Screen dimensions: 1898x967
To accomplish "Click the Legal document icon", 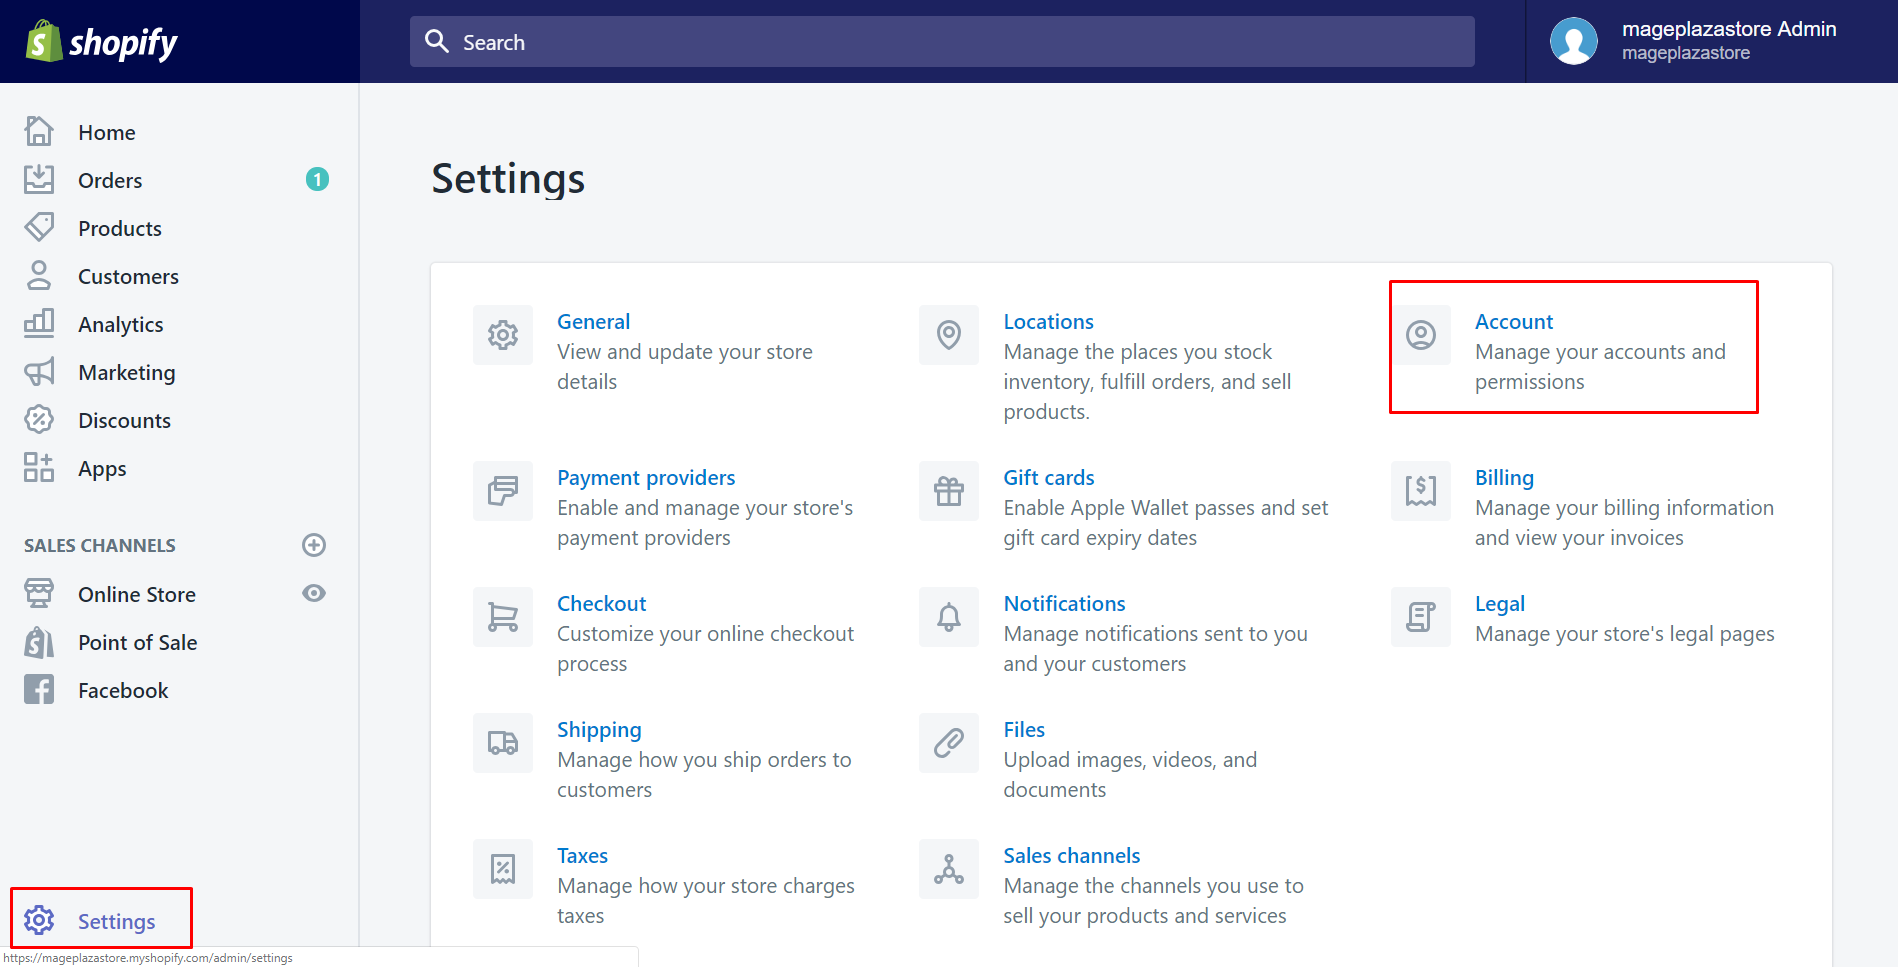I will [1421, 617].
